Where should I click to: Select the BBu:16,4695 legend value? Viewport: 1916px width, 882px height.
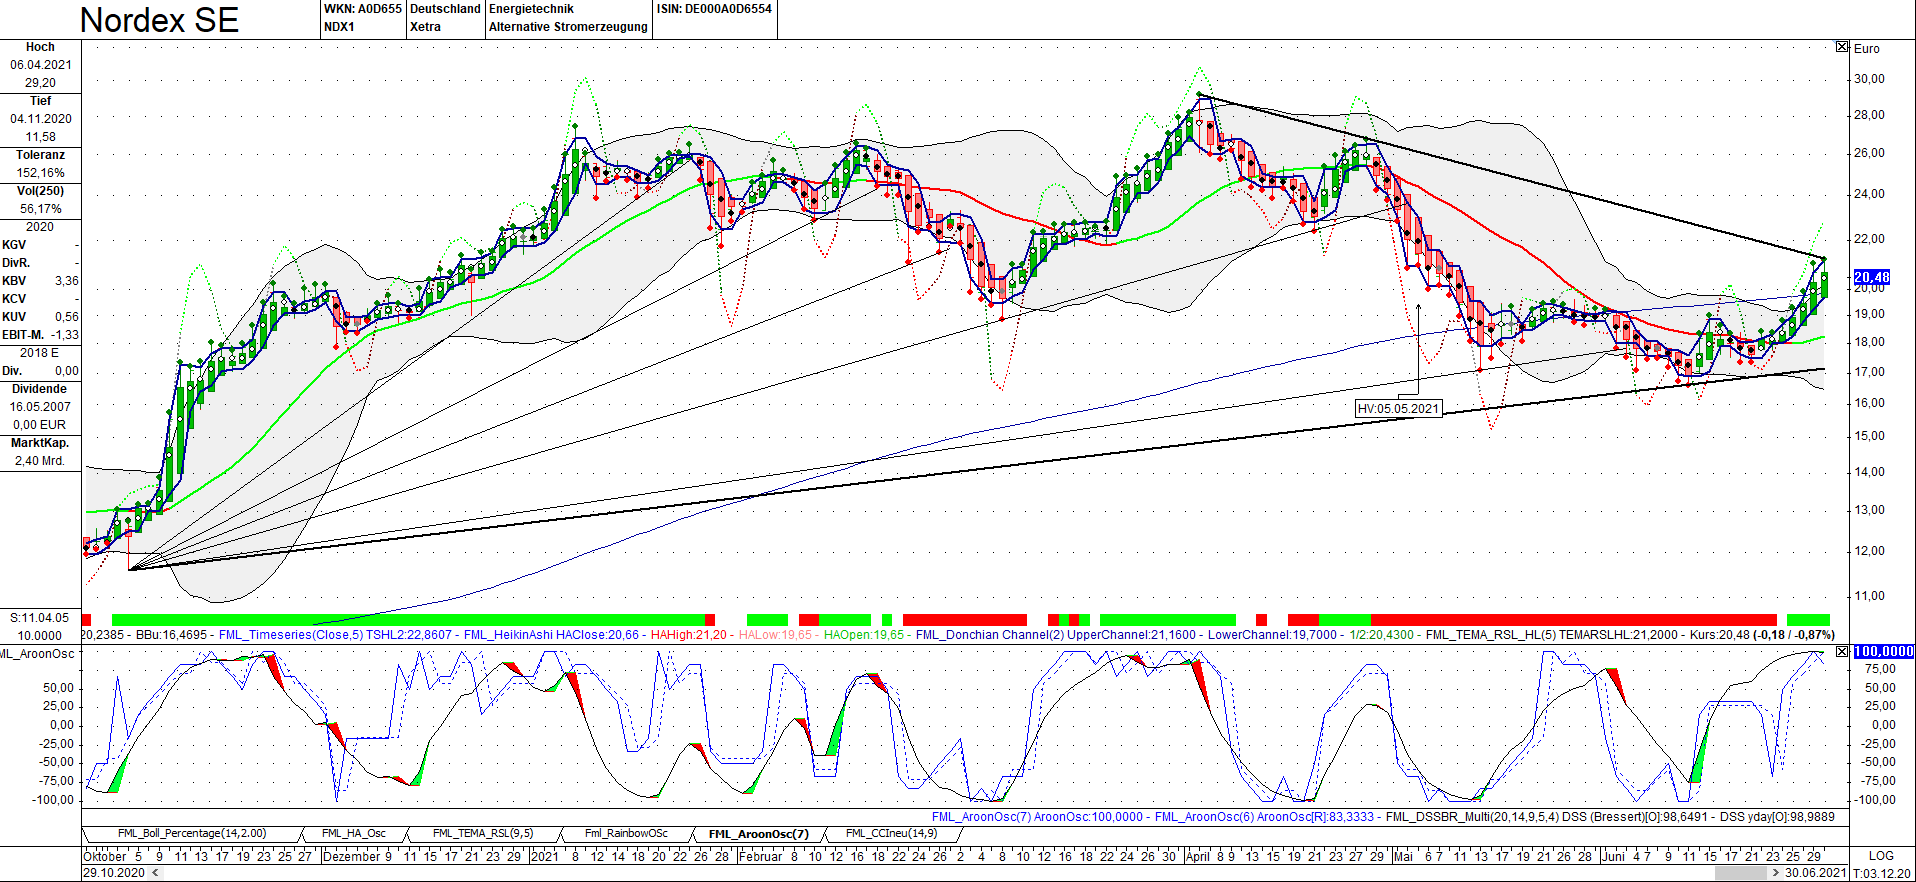tap(171, 635)
